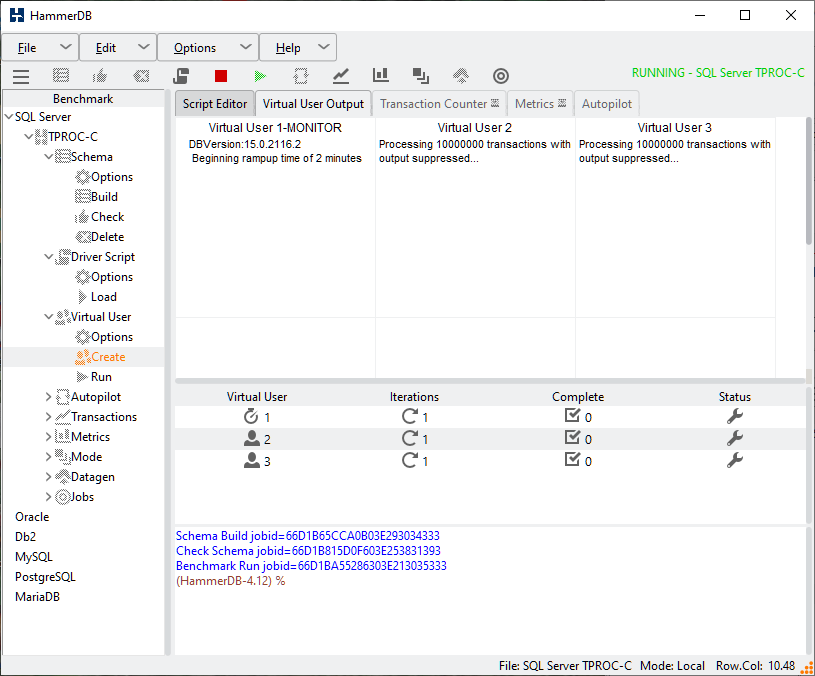Click the jobs target toolbar icon
This screenshot has width=815, height=676.
(501, 76)
